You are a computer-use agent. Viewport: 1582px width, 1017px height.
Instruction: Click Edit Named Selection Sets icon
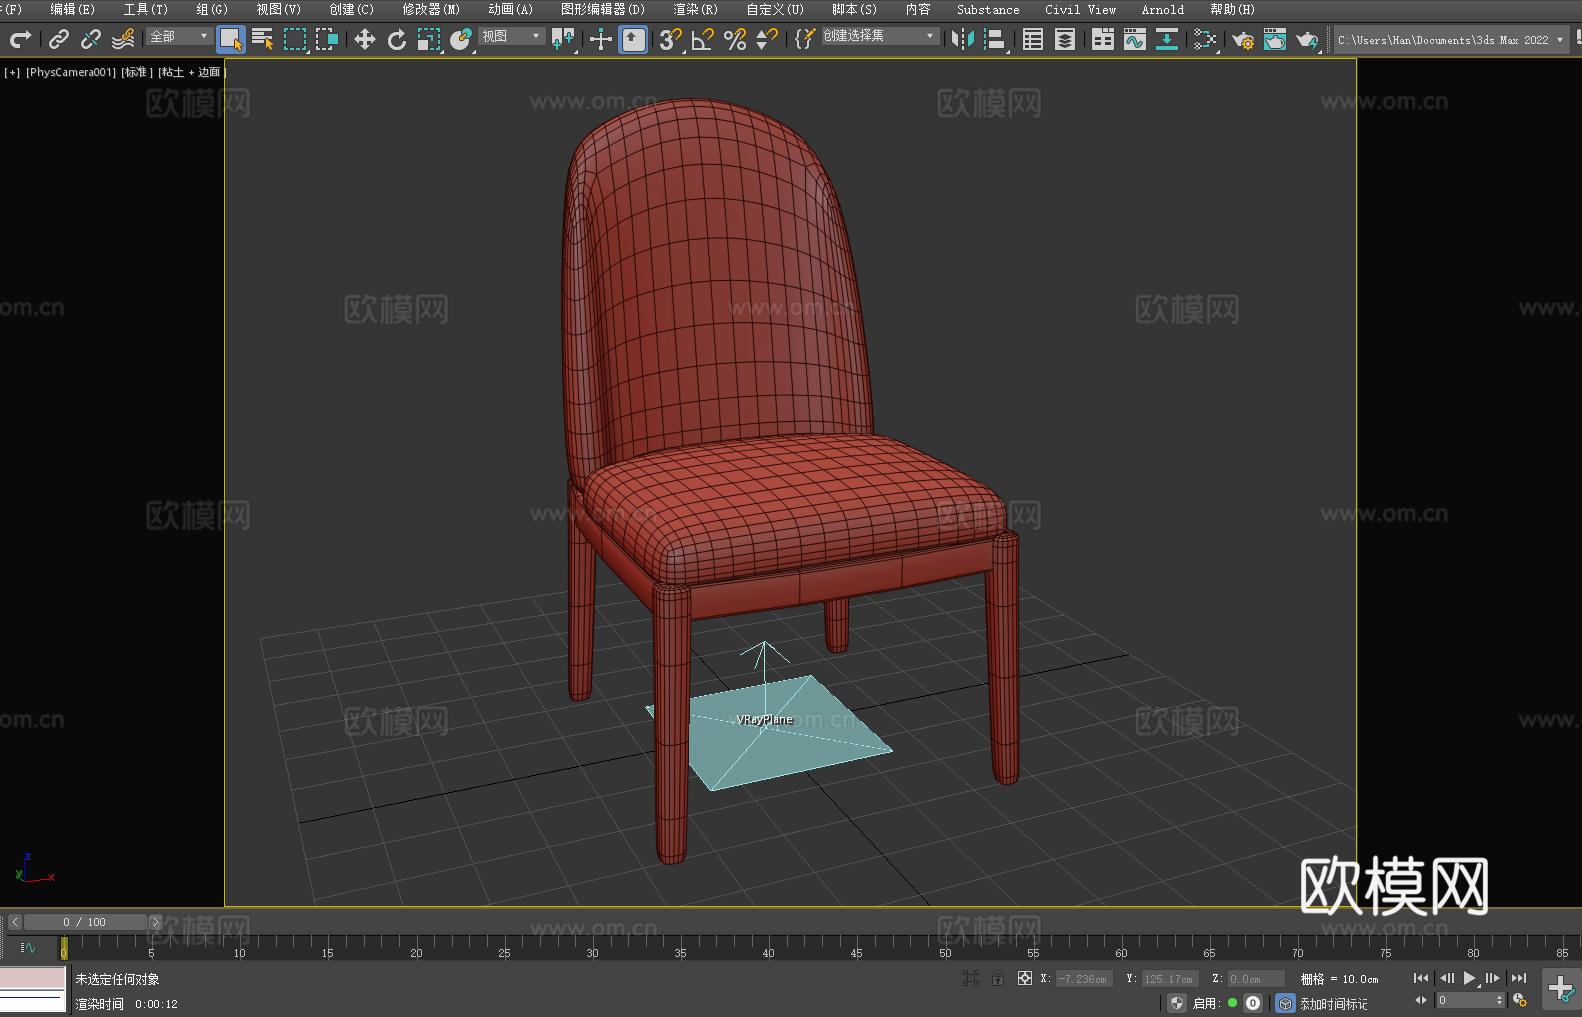(805, 39)
